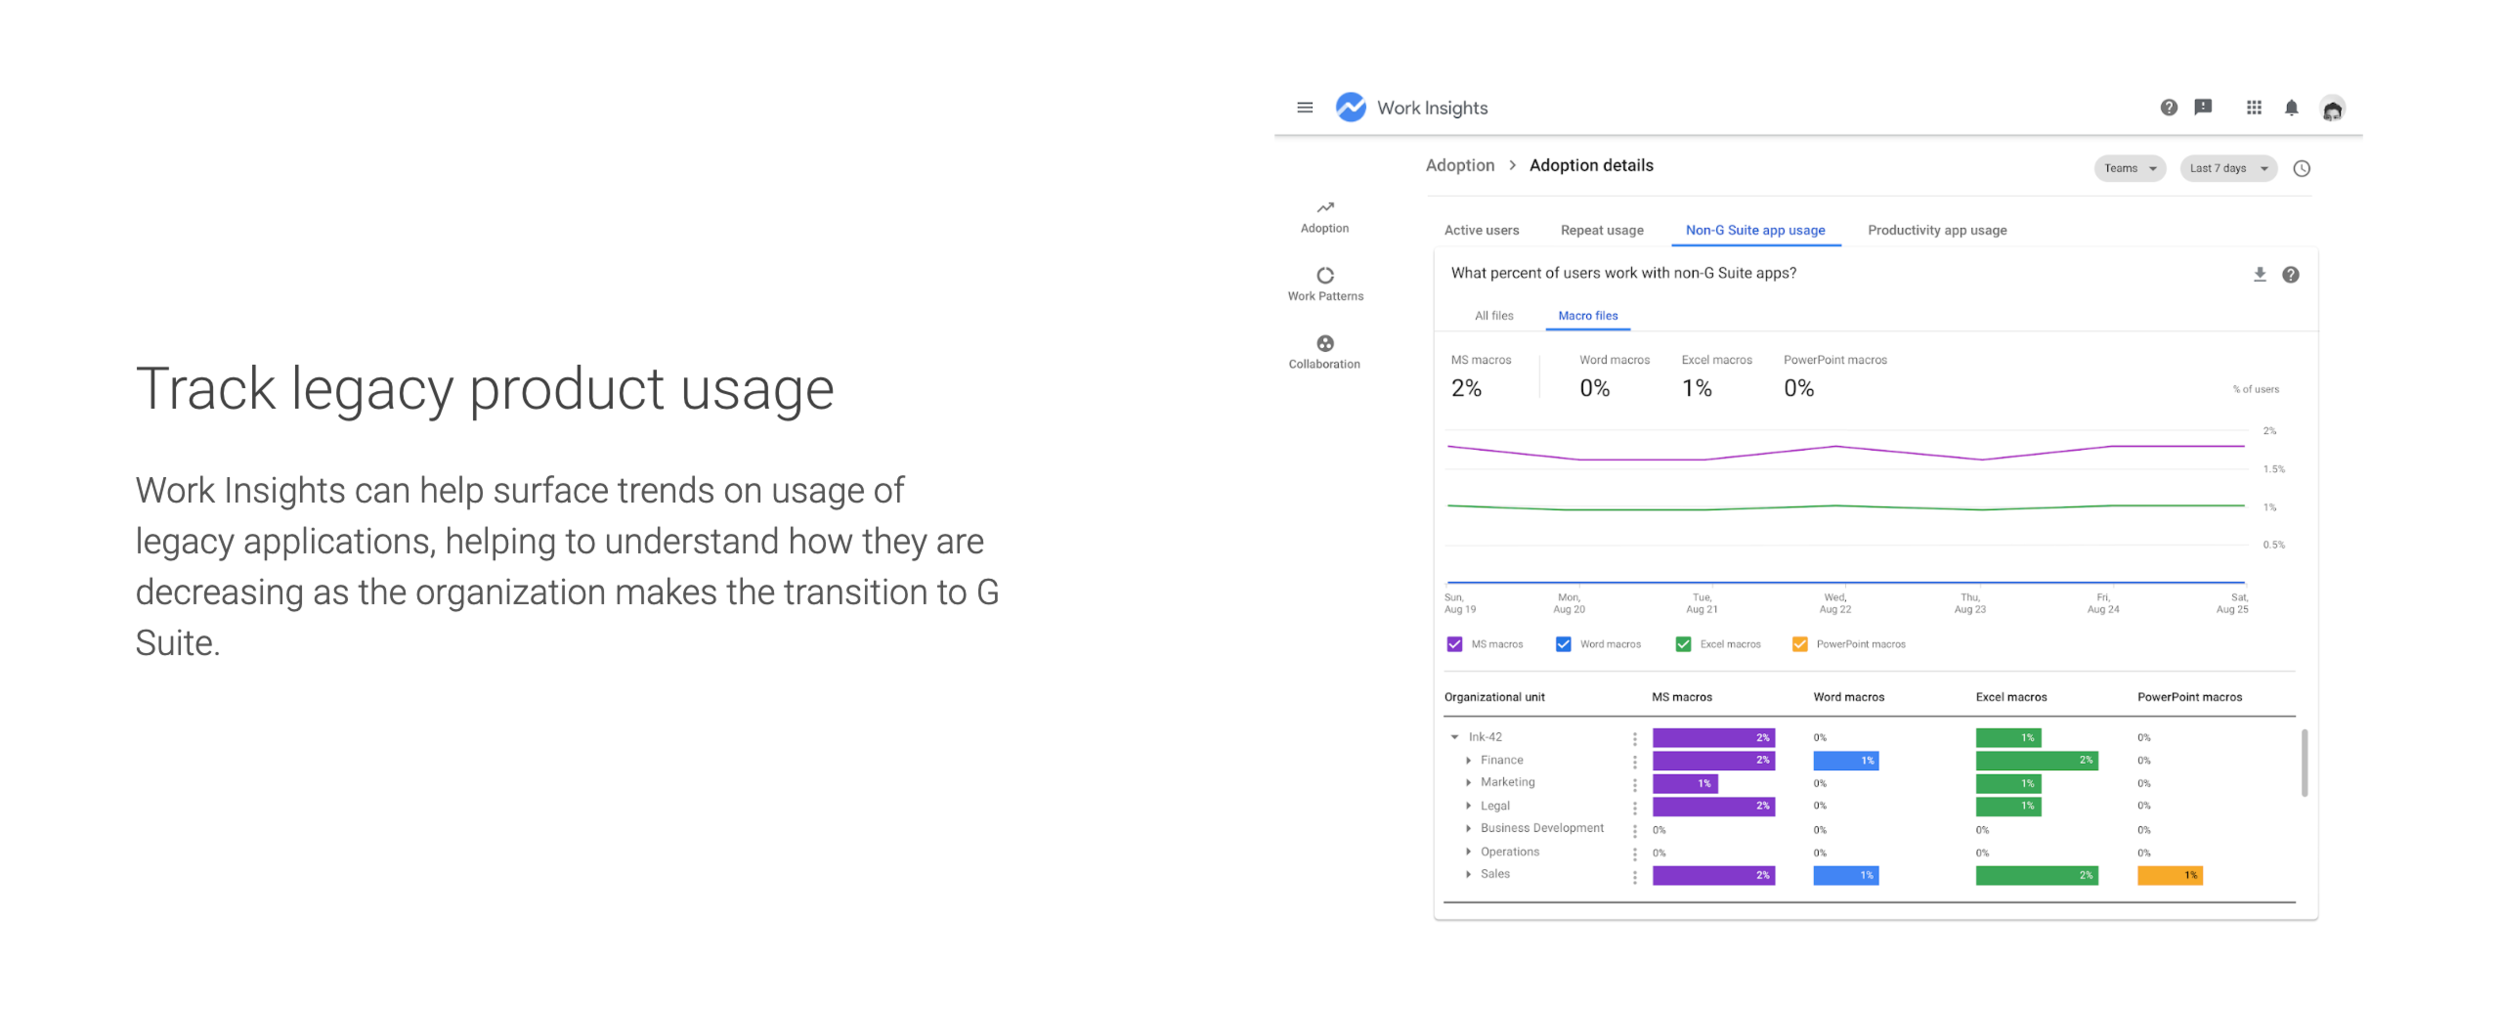Click the Wed, Aug 22 axis label
This screenshot has height=1009, width=2500.
[1835, 603]
